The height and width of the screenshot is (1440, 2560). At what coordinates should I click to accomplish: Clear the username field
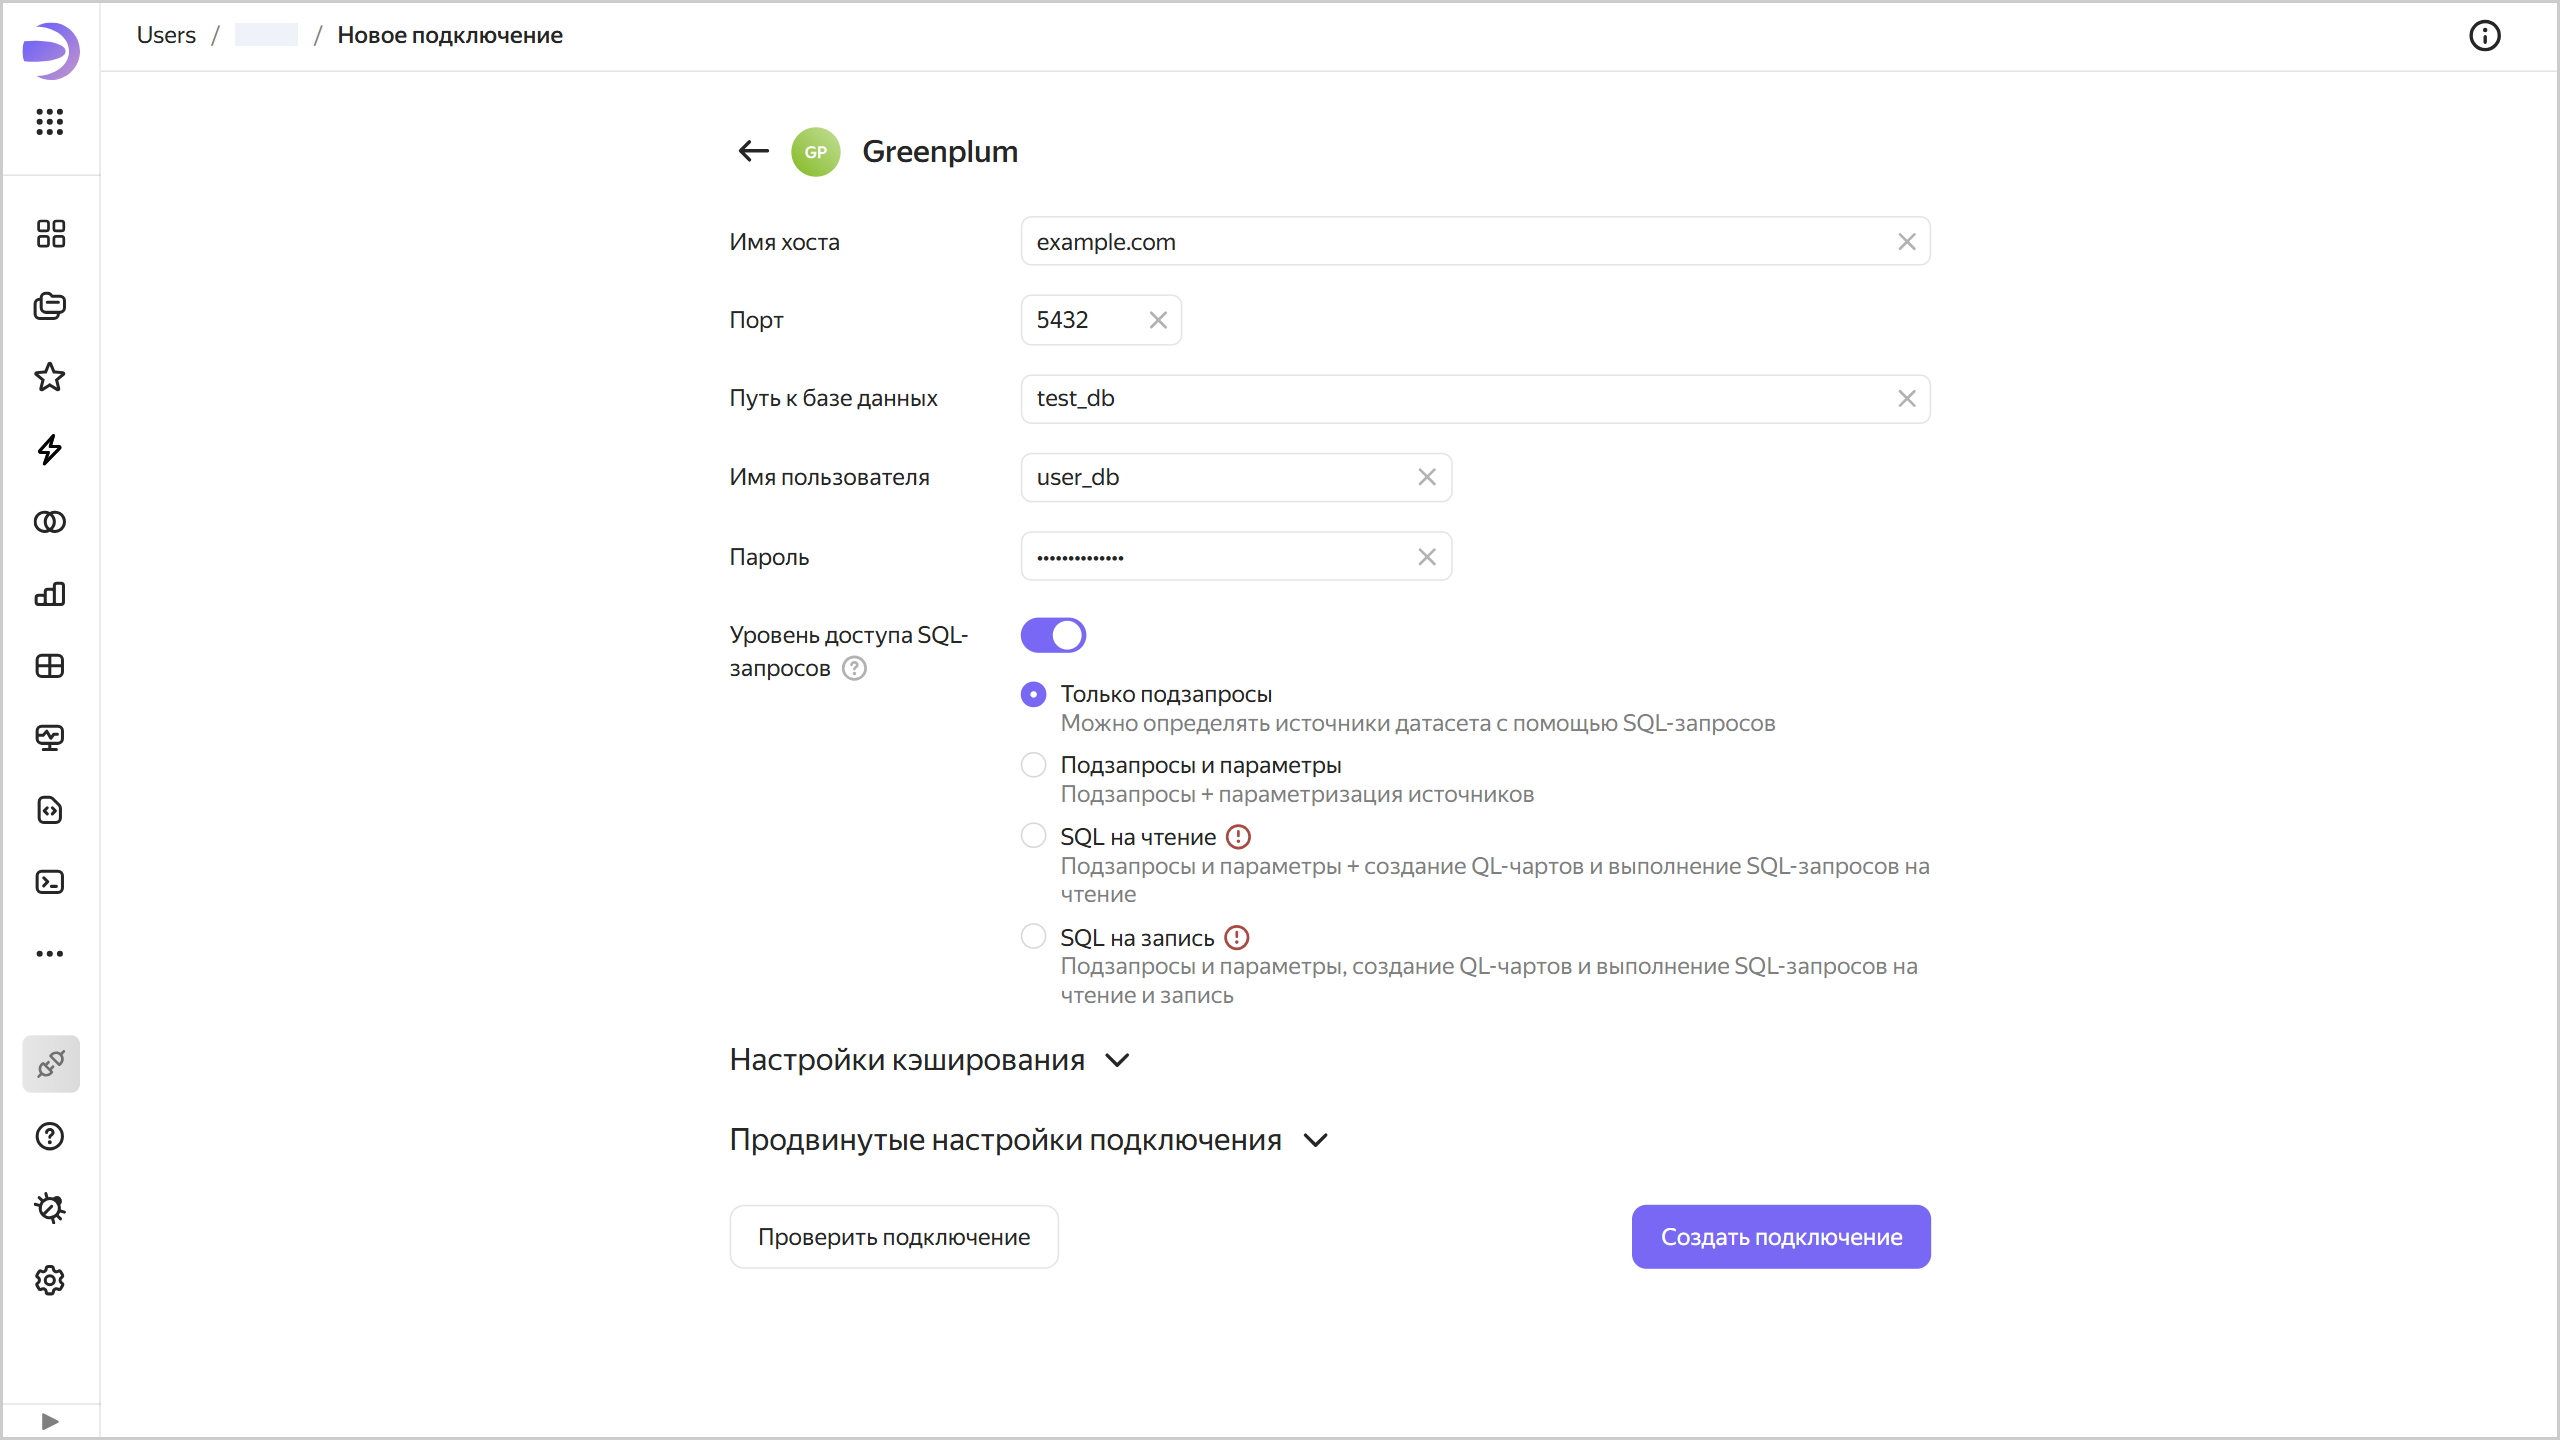click(x=1427, y=477)
